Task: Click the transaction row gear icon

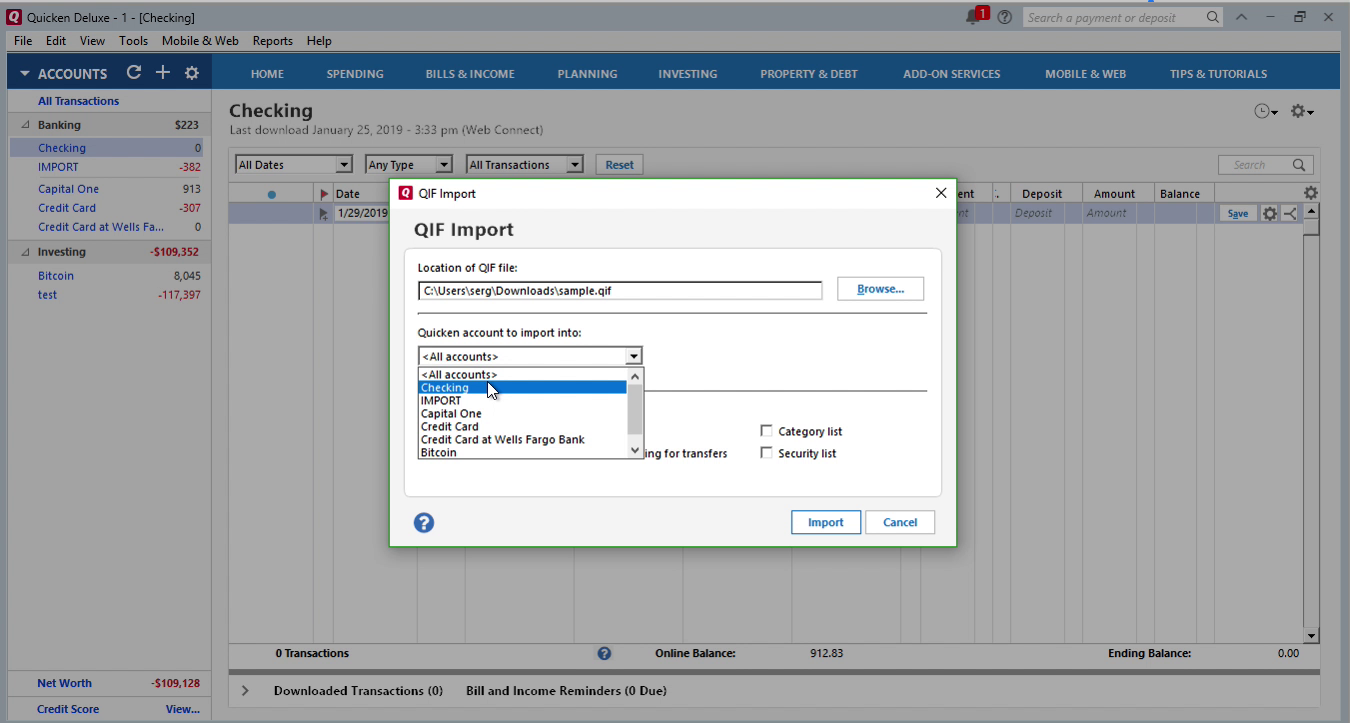Action: pyautogui.click(x=1270, y=213)
